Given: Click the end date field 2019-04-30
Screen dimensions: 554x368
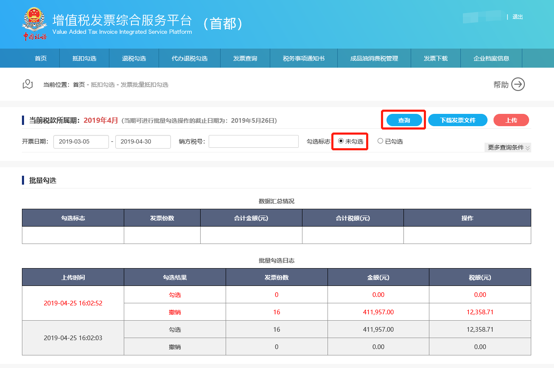Looking at the screenshot, I should click(143, 141).
